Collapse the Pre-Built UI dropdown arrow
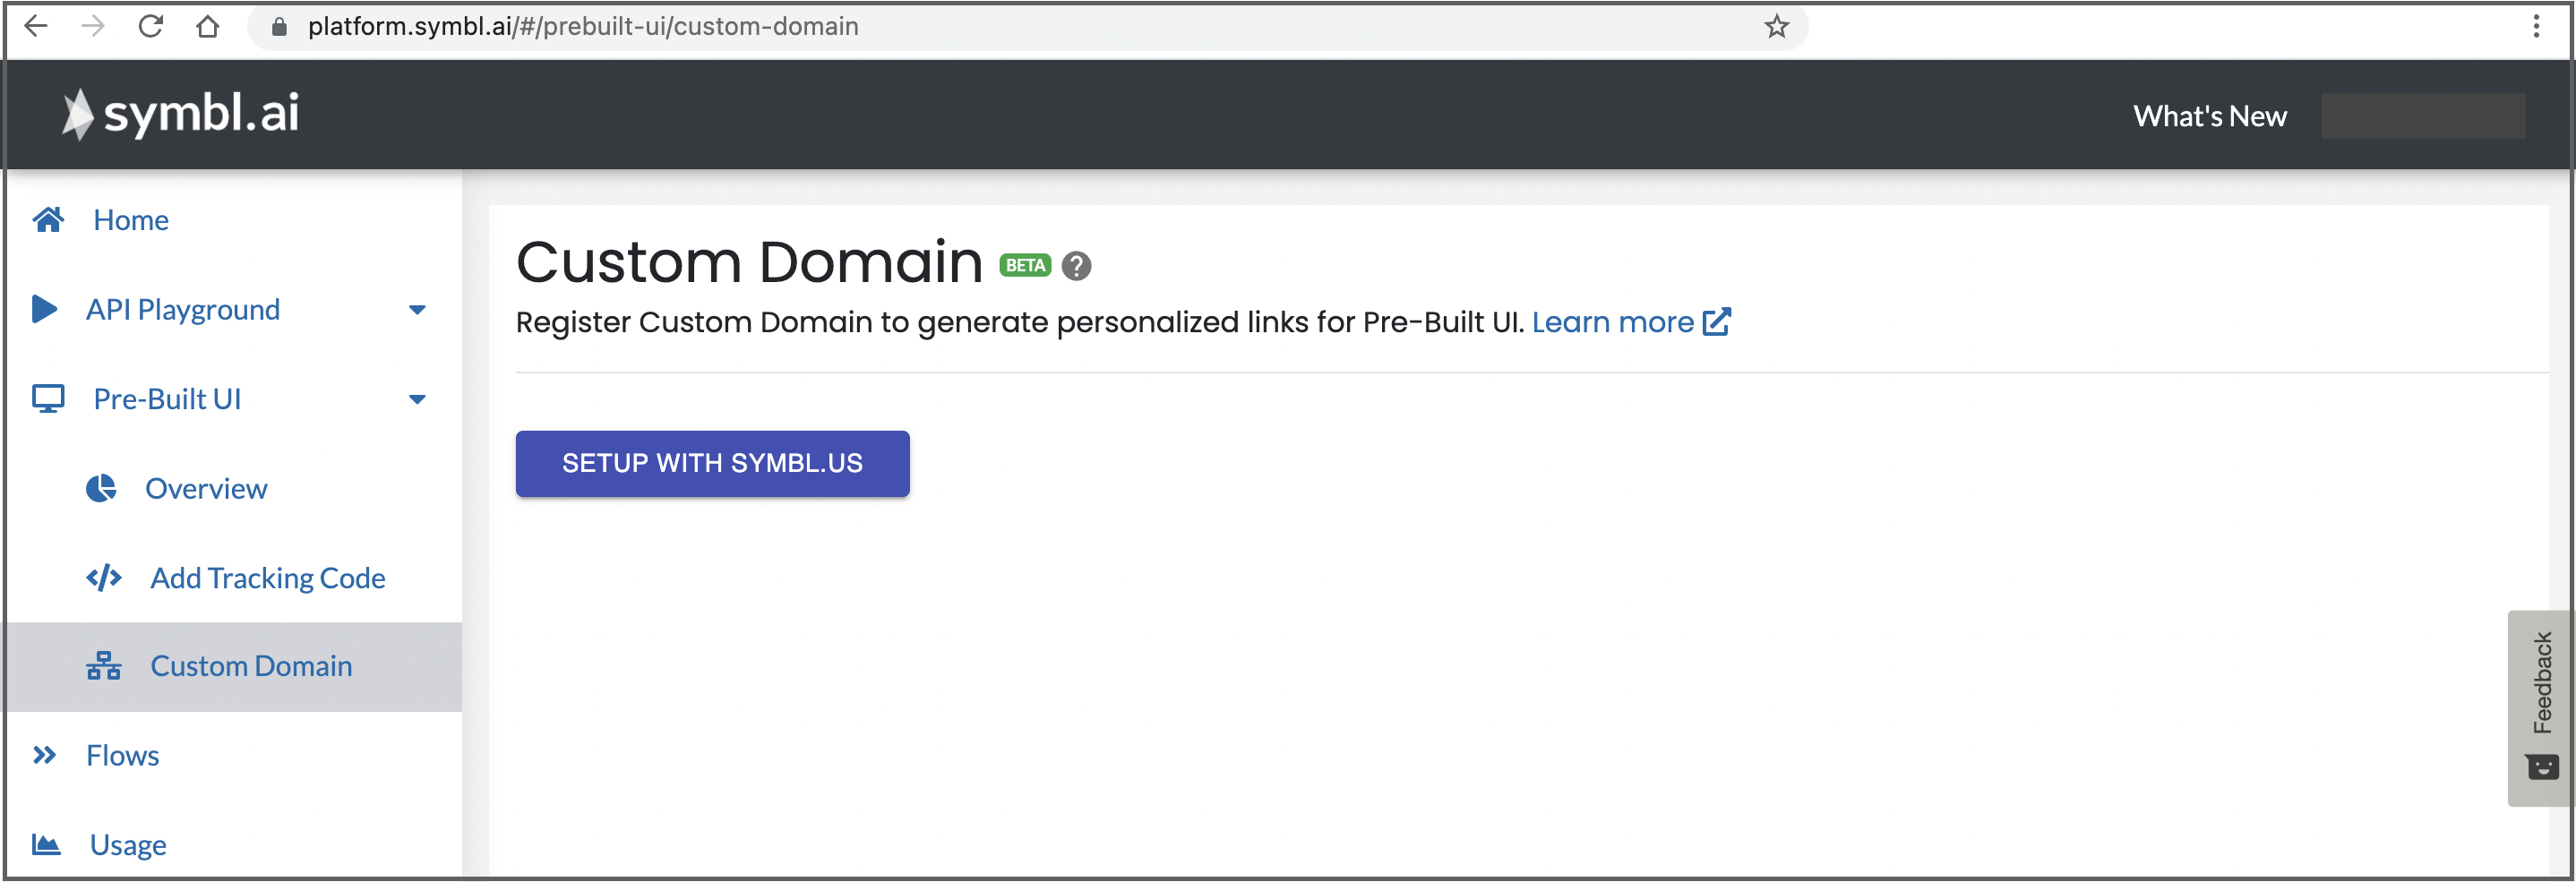This screenshot has width=2576, height=882. [417, 400]
